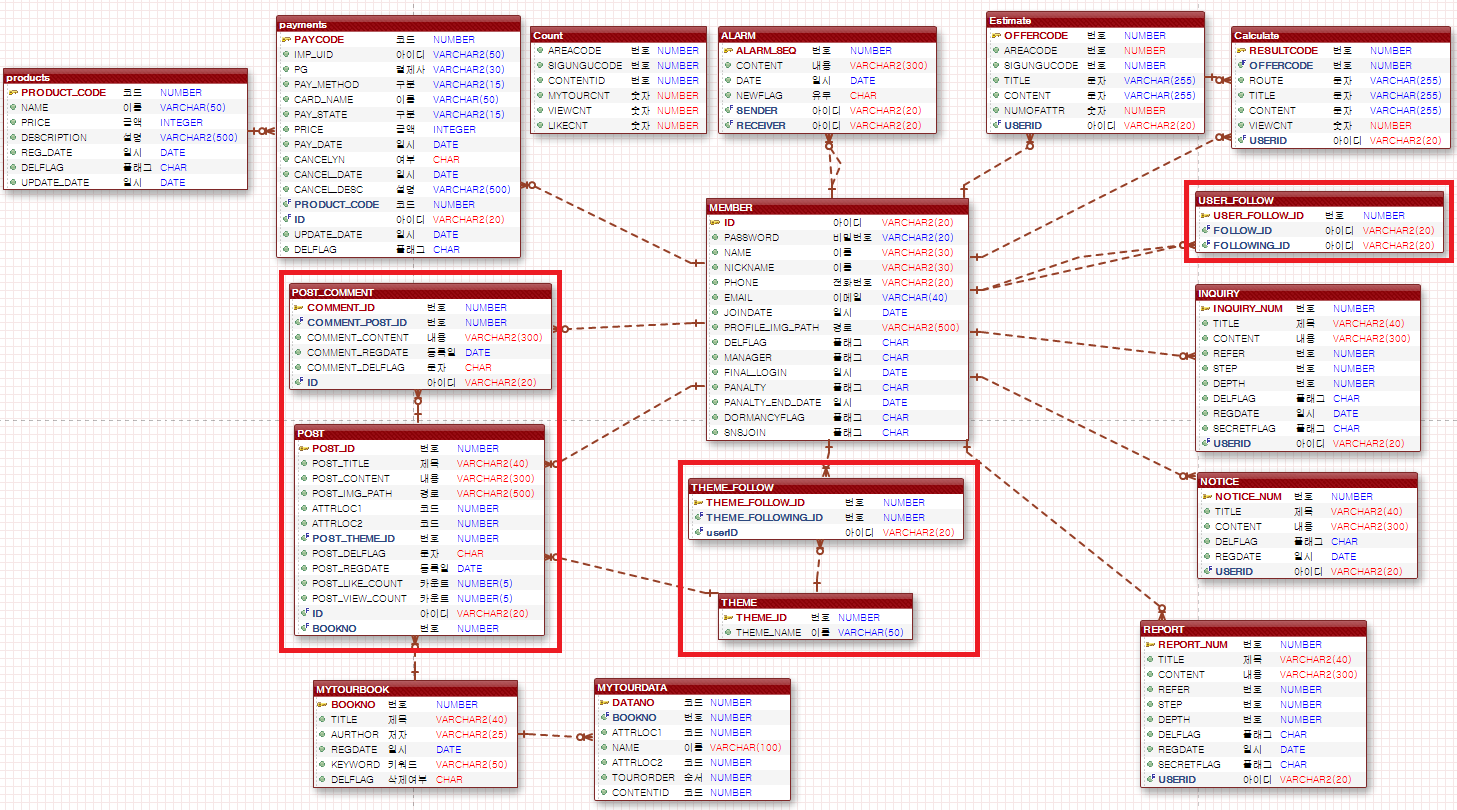Select the key icon beside NOTICE_NUM
This screenshot has height=810, width=1457.
(x=1207, y=496)
